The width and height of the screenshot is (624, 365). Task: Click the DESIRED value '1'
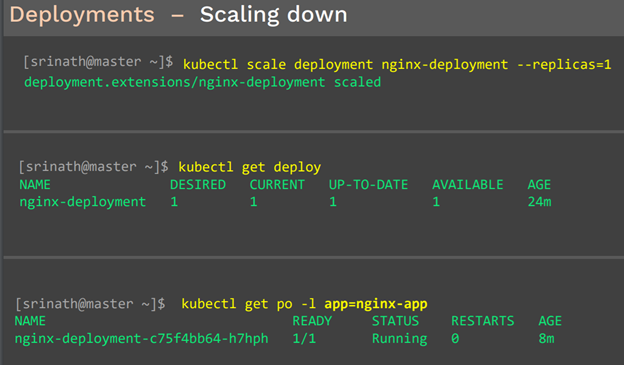[x=174, y=202]
